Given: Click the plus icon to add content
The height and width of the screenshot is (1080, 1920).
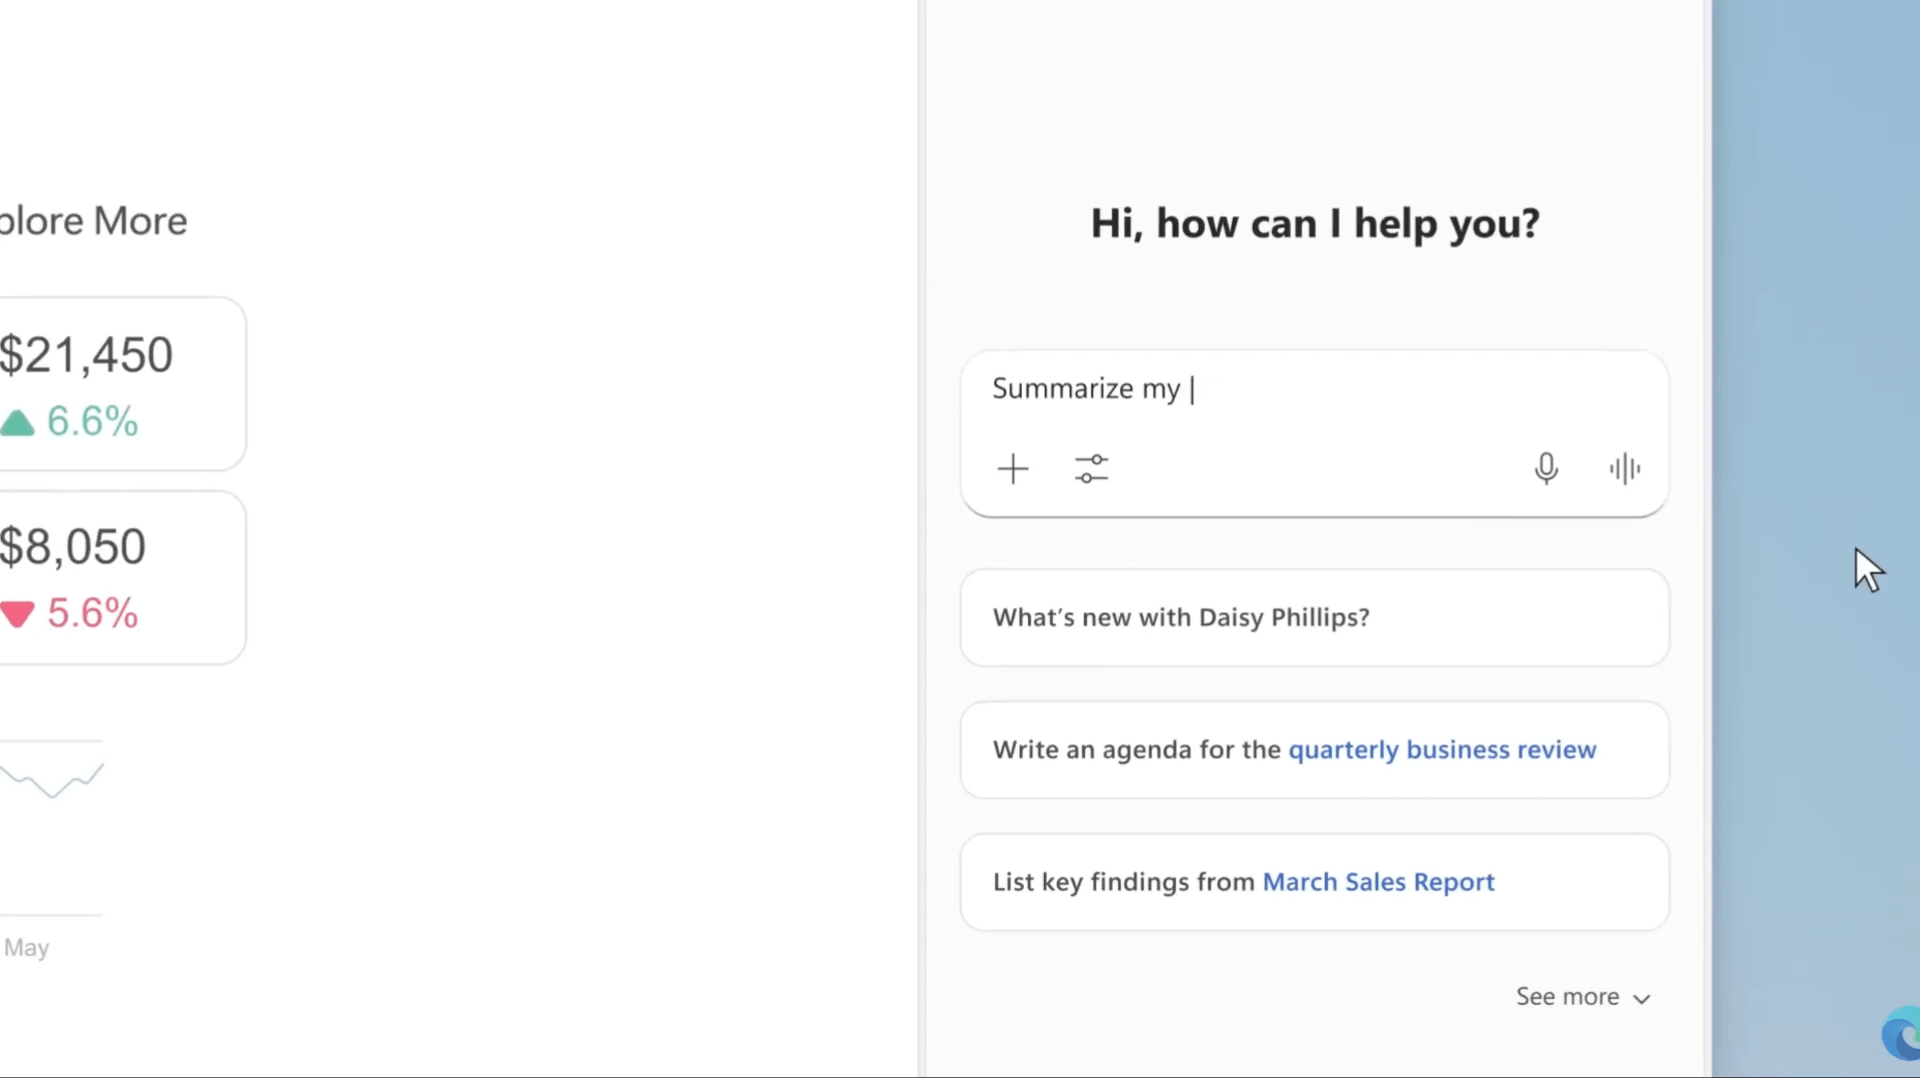Looking at the screenshot, I should coord(1012,469).
